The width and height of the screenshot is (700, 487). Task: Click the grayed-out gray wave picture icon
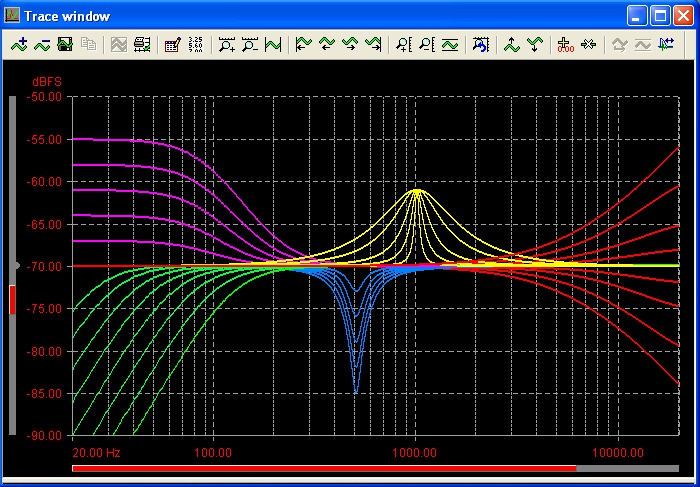point(119,44)
